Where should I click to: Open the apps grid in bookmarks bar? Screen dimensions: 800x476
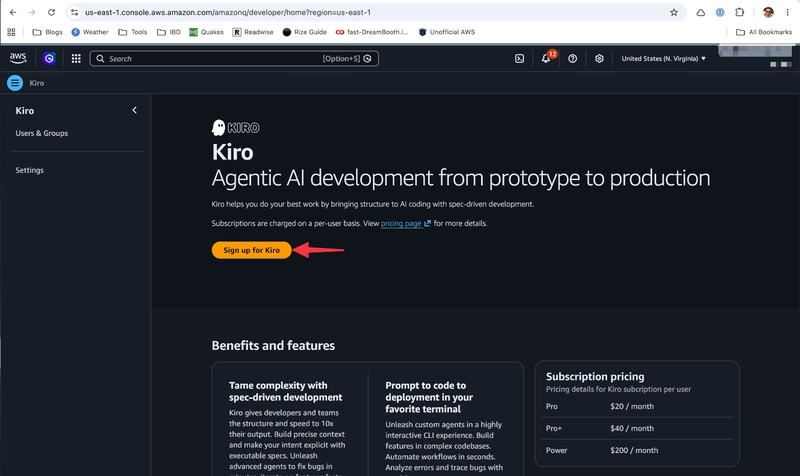pyautogui.click(x=11, y=32)
